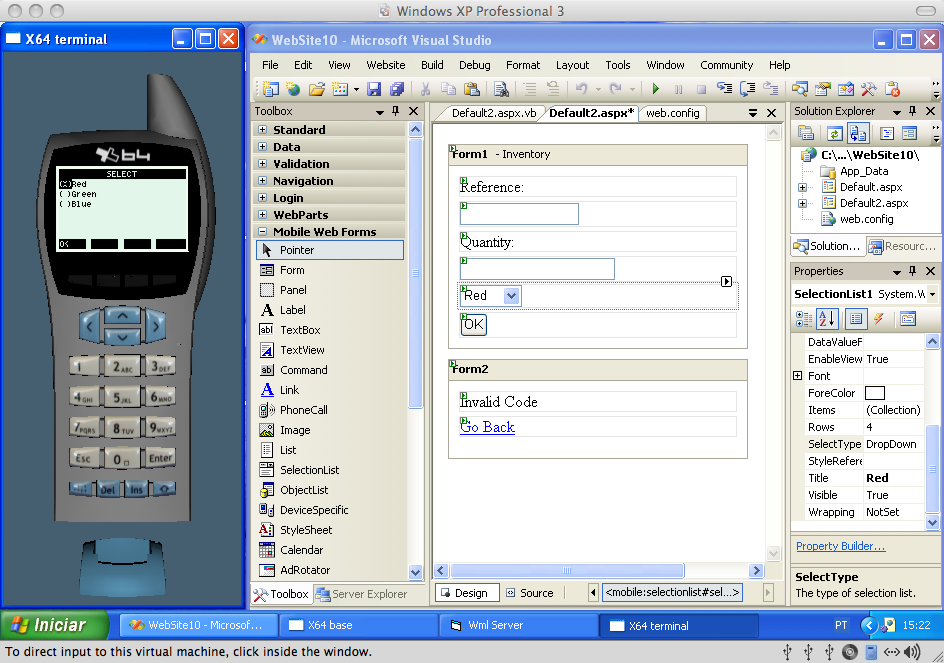Expand the Login toolbox section
944x663 pixels.
(x=262, y=198)
